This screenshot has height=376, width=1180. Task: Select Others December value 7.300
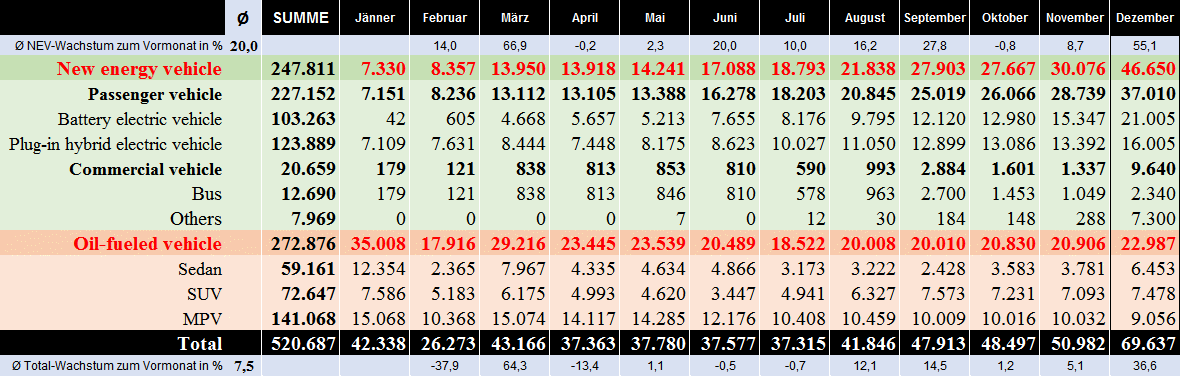(x=1153, y=219)
